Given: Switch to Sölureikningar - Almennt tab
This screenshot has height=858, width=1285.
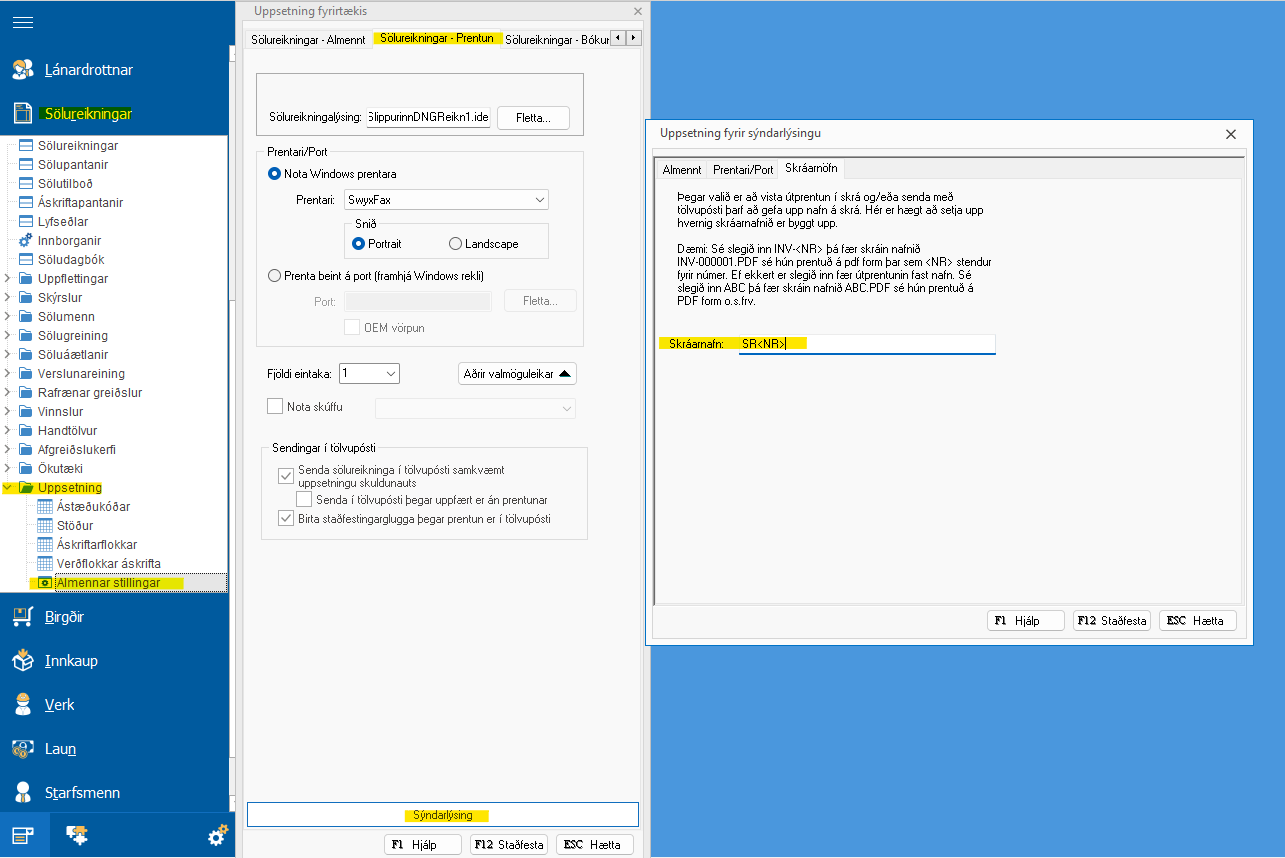Looking at the screenshot, I should tap(308, 39).
